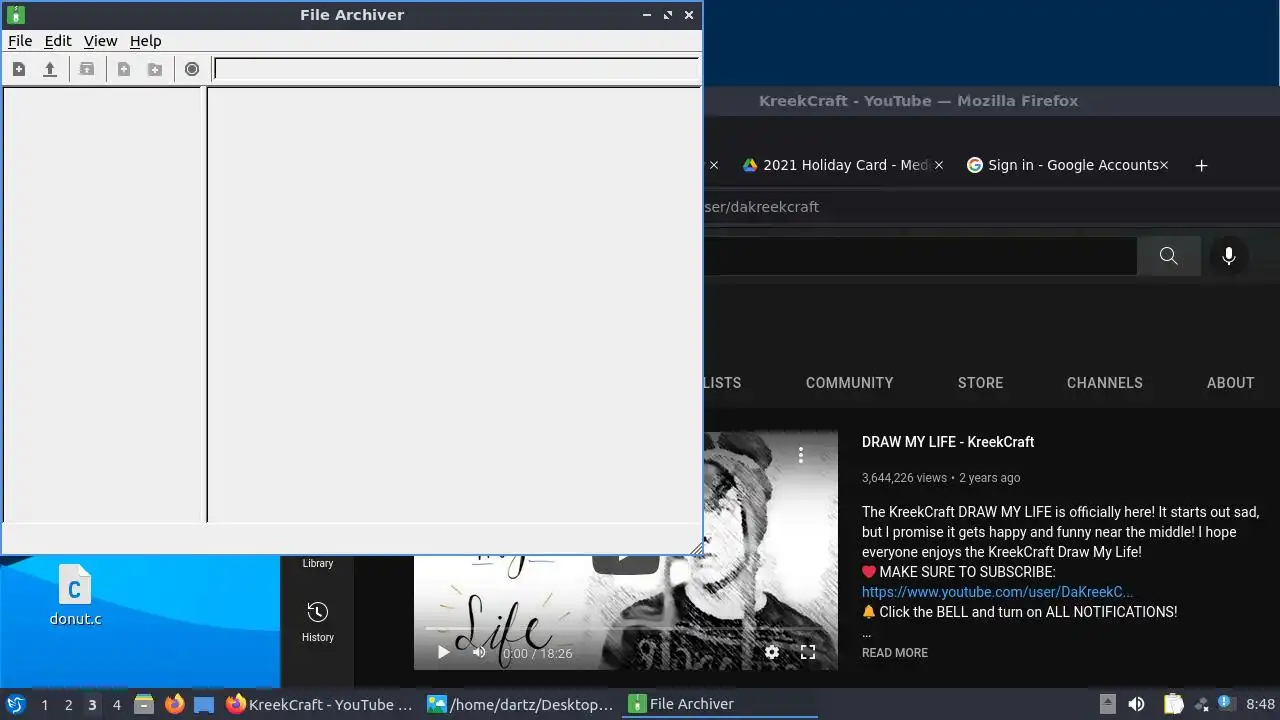1280x720 pixels.
Task: Open YouTube Library in the sidebar
Action: coord(318,563)
